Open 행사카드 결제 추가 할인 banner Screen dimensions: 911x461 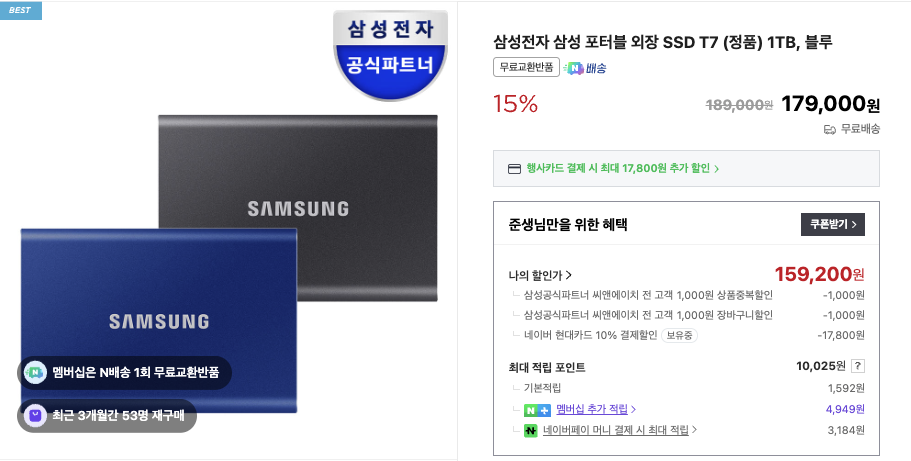tap(686, 169)
